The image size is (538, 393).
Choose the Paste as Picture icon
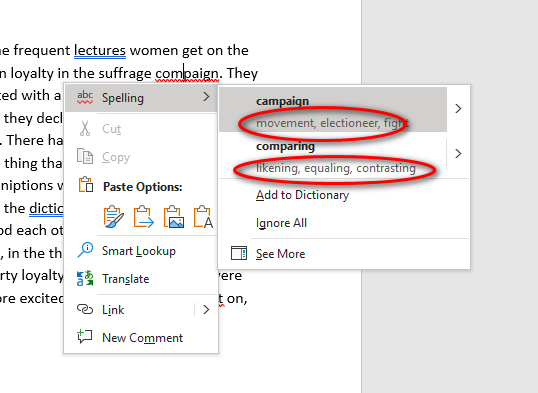pyautogui.click(x=174, y=216)
